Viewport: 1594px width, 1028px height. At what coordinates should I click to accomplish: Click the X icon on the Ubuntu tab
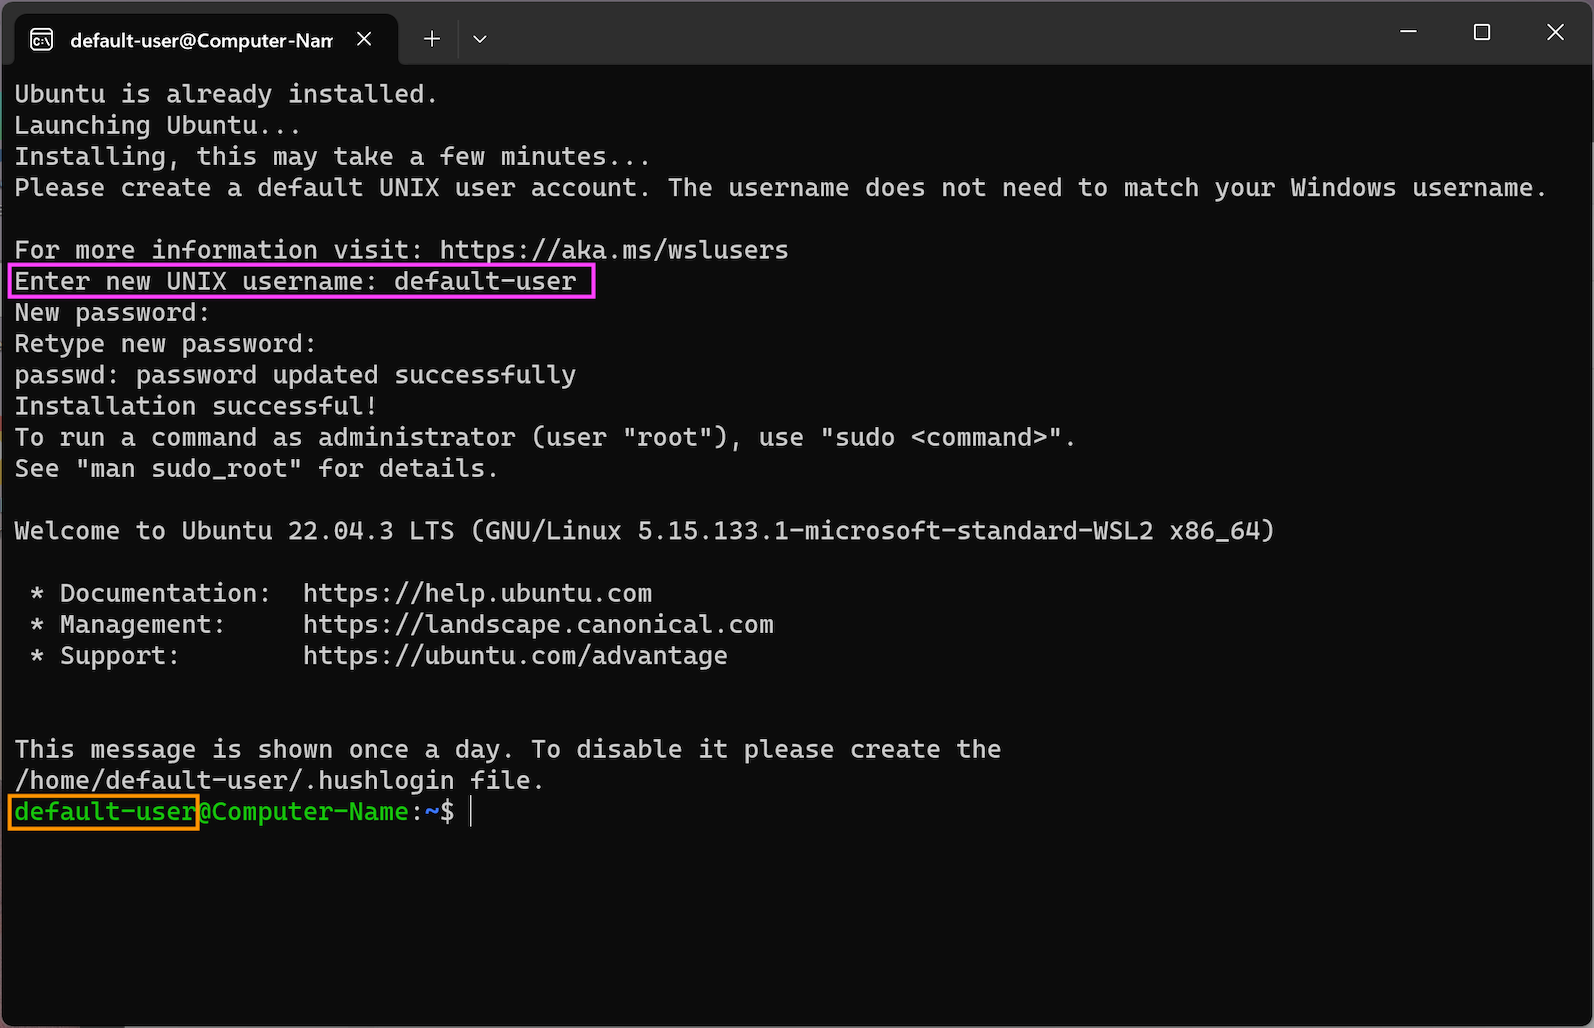364,38
